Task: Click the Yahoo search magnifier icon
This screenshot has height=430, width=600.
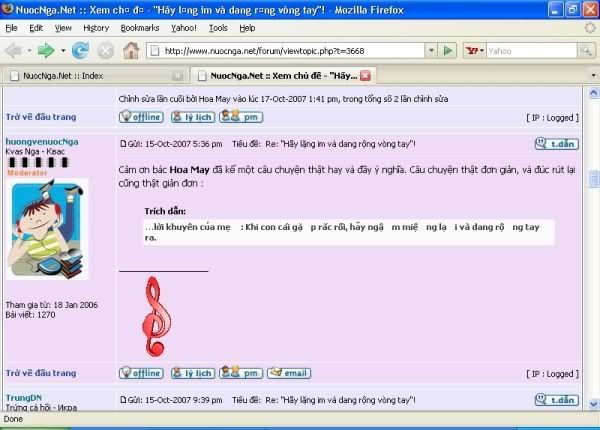Action: pyautogui.click(x=587, y=50)
